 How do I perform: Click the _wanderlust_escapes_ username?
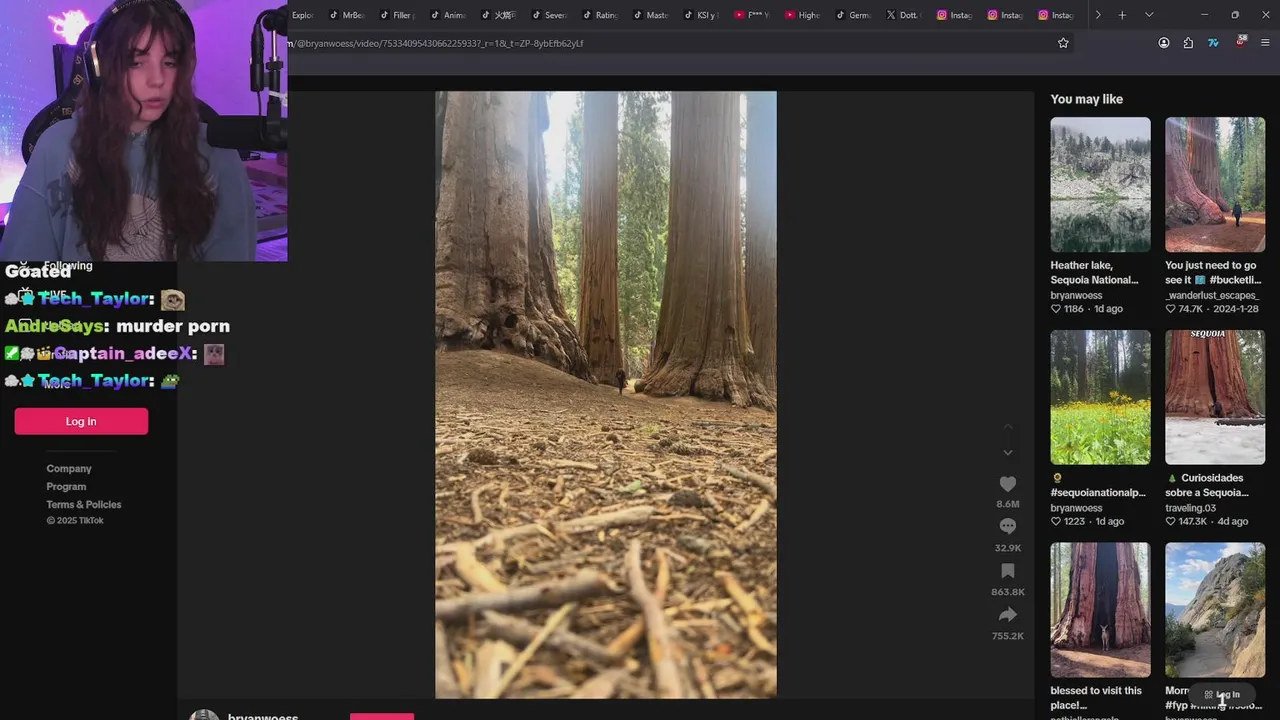pyautogui.click(x=1211, y=295)
